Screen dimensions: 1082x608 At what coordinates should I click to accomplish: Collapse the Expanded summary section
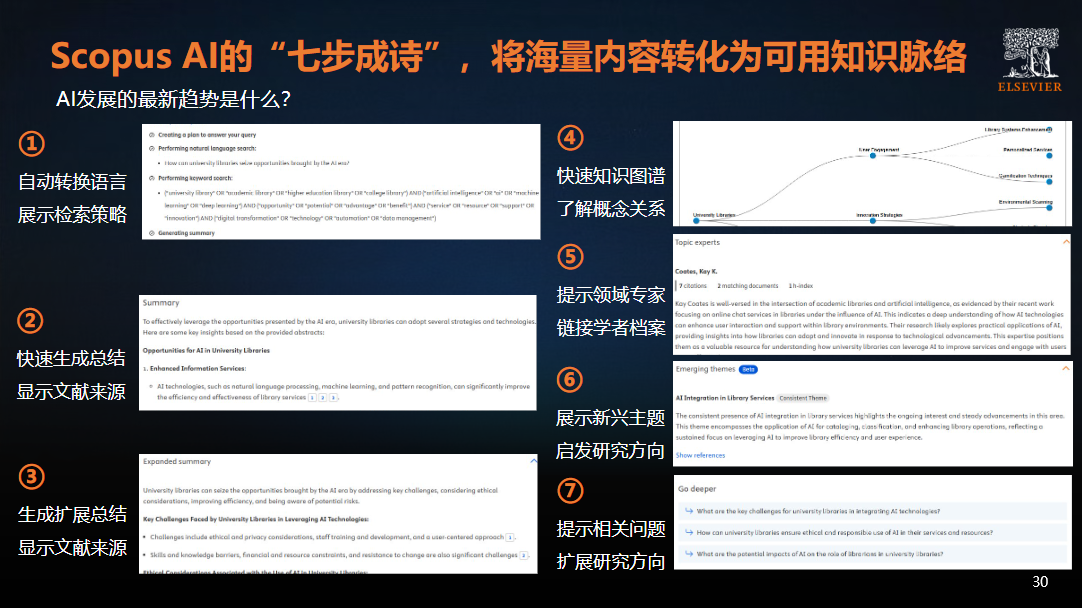click(529, 461)
